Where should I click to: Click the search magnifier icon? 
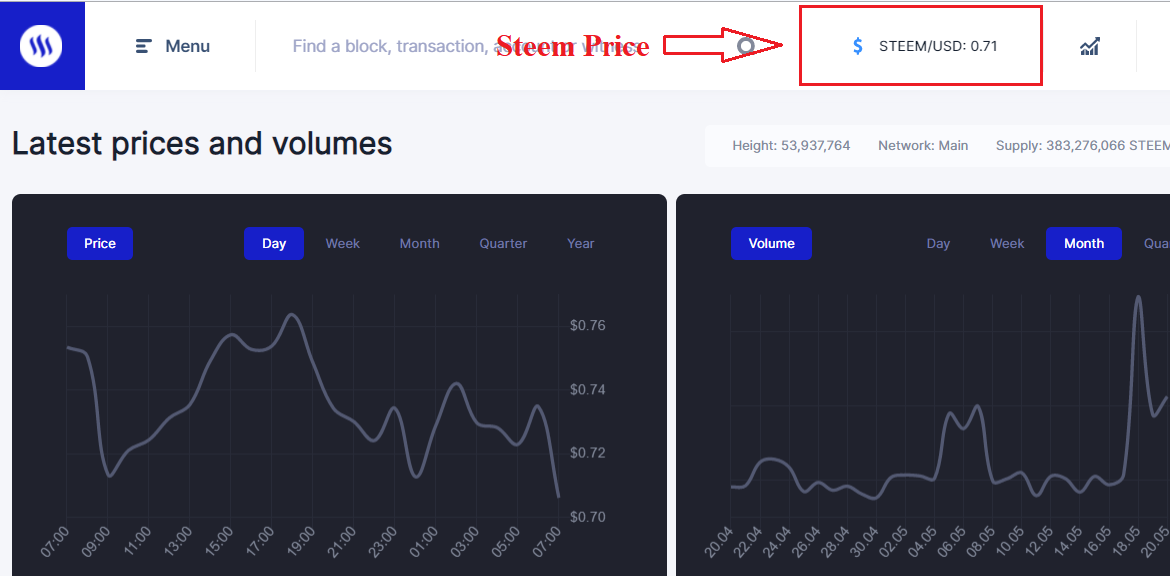pyautogui.click(x=746, y=46)
